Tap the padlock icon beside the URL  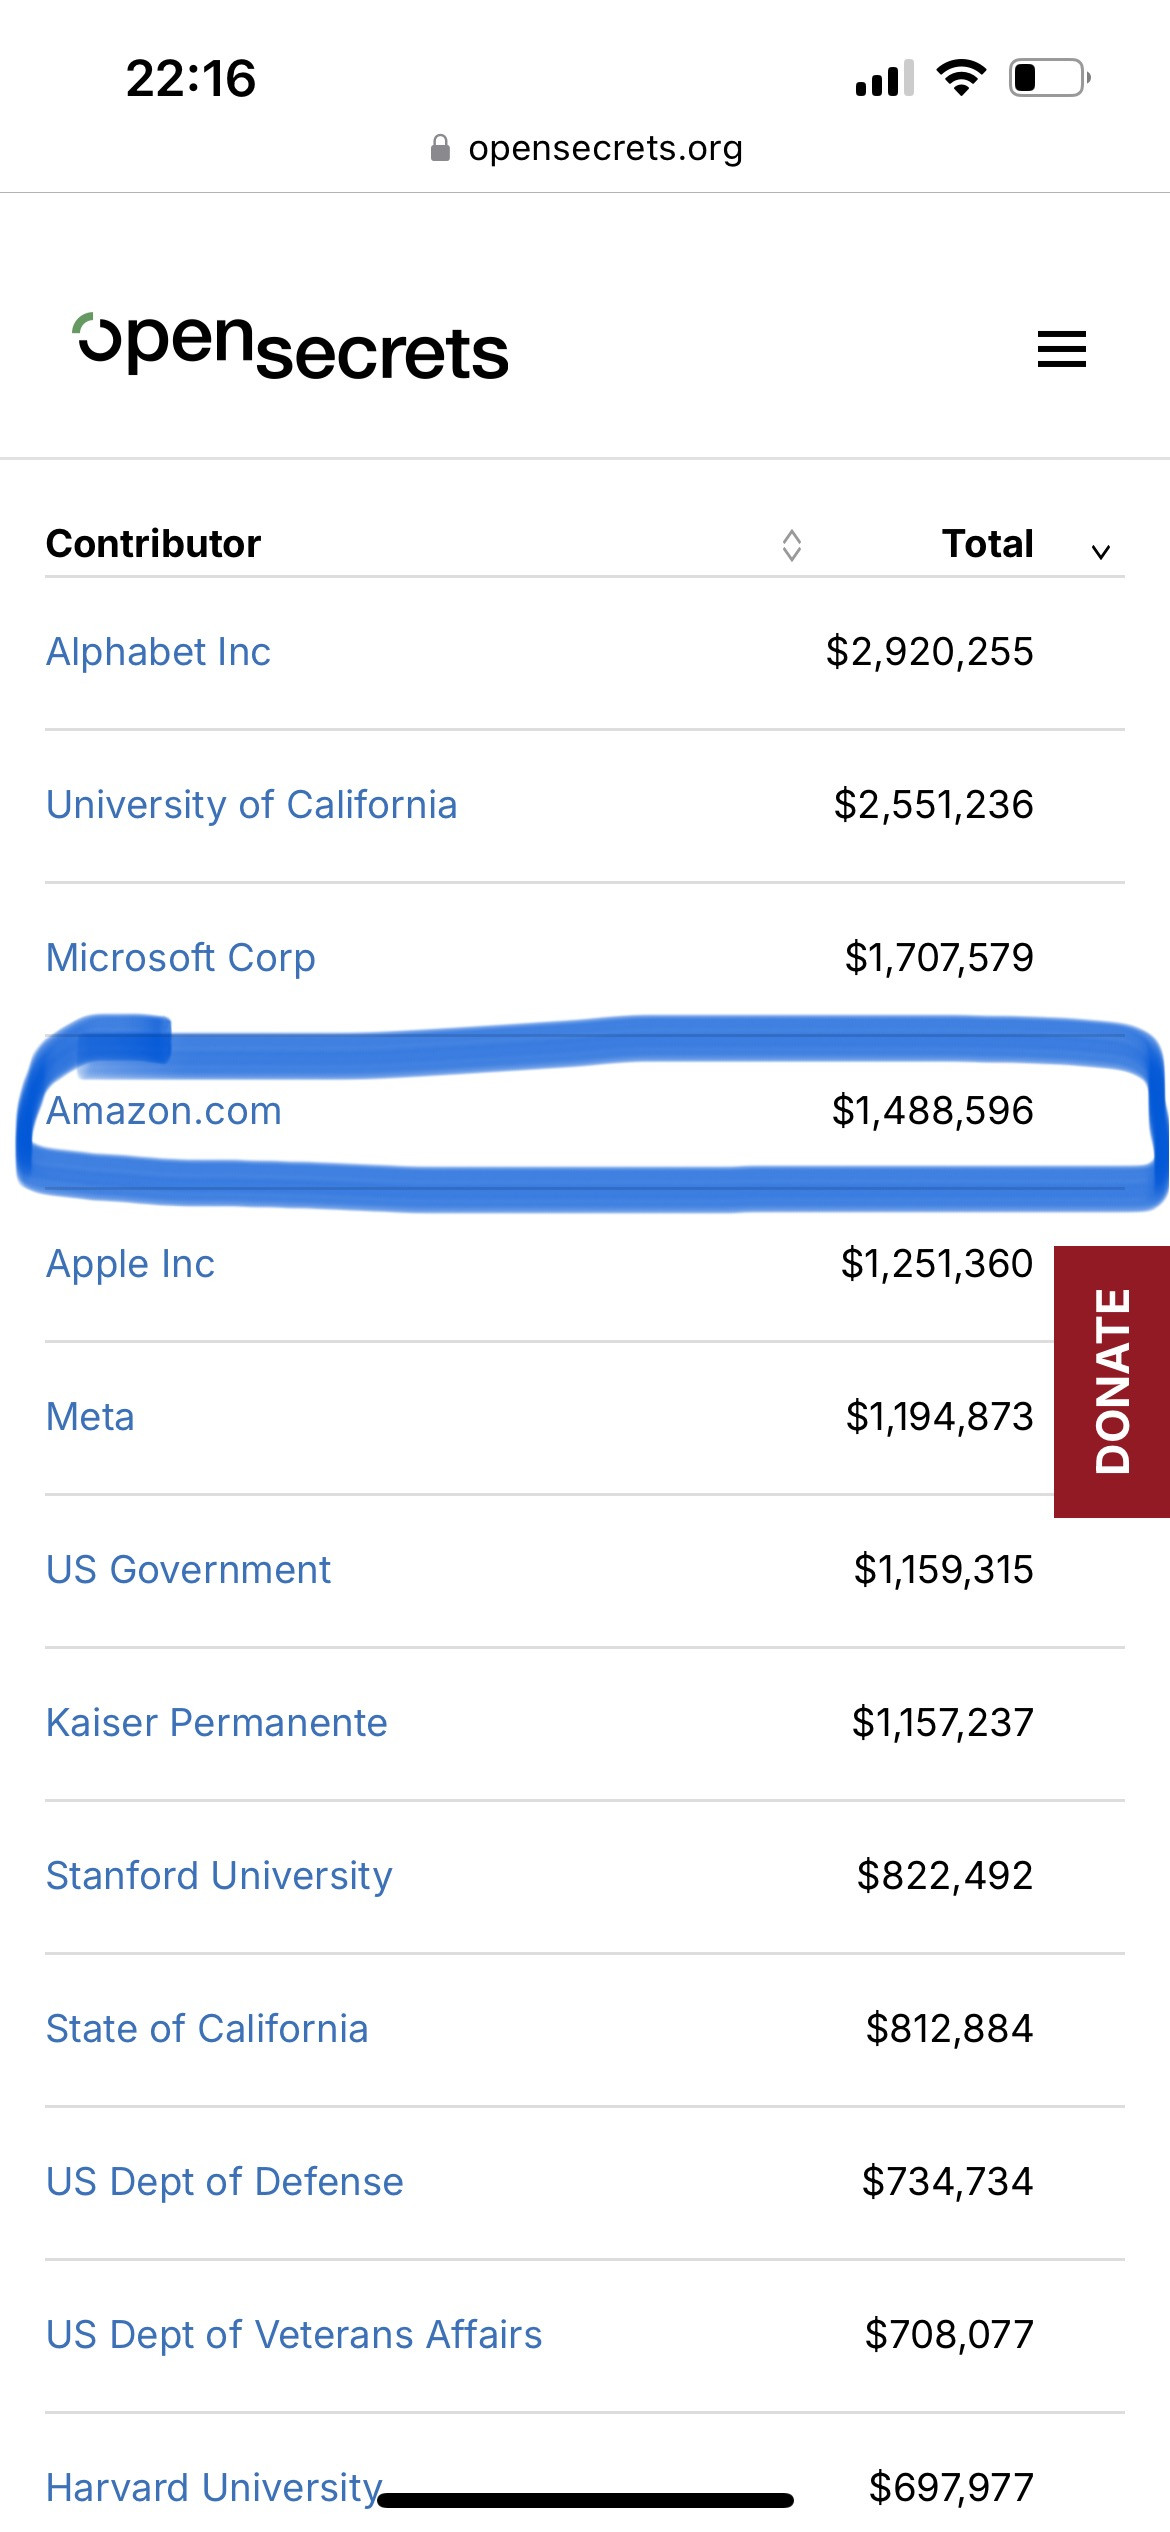coord(440,148)
